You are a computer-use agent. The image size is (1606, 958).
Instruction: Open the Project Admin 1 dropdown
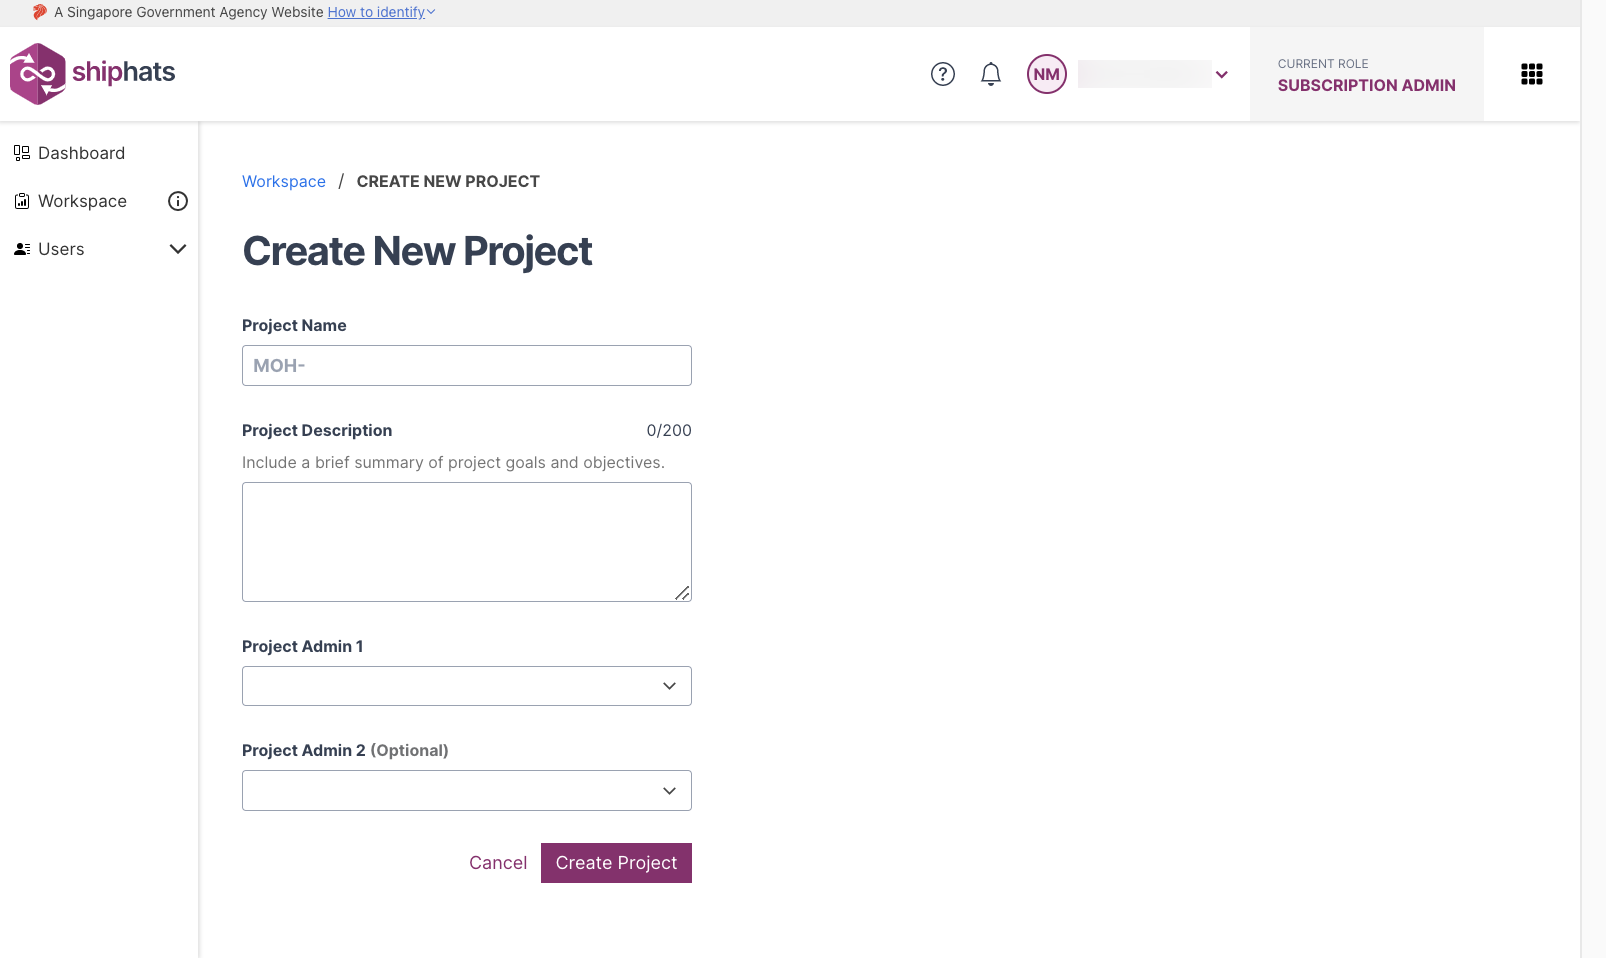coord(467,686)
